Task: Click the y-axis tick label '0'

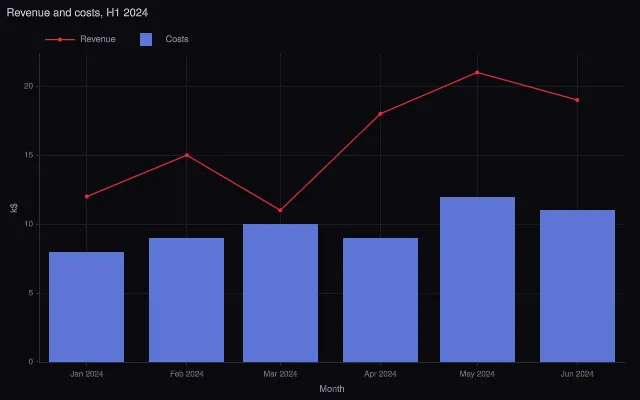Action: [31, 362]
